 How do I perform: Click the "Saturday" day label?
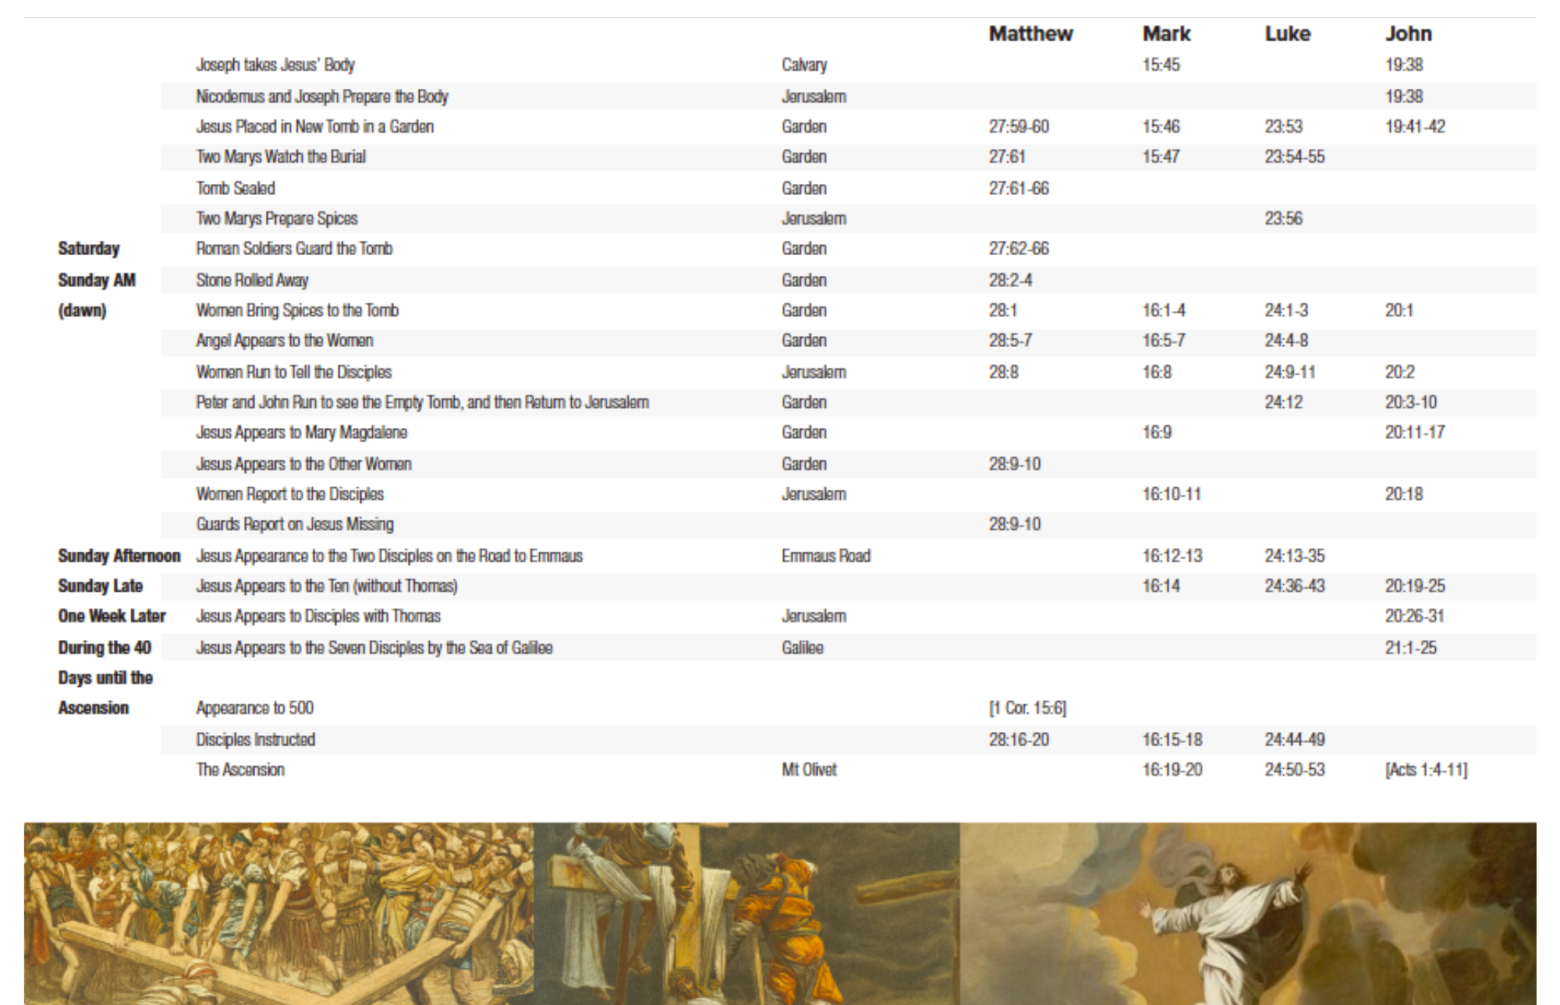point(88,249)
